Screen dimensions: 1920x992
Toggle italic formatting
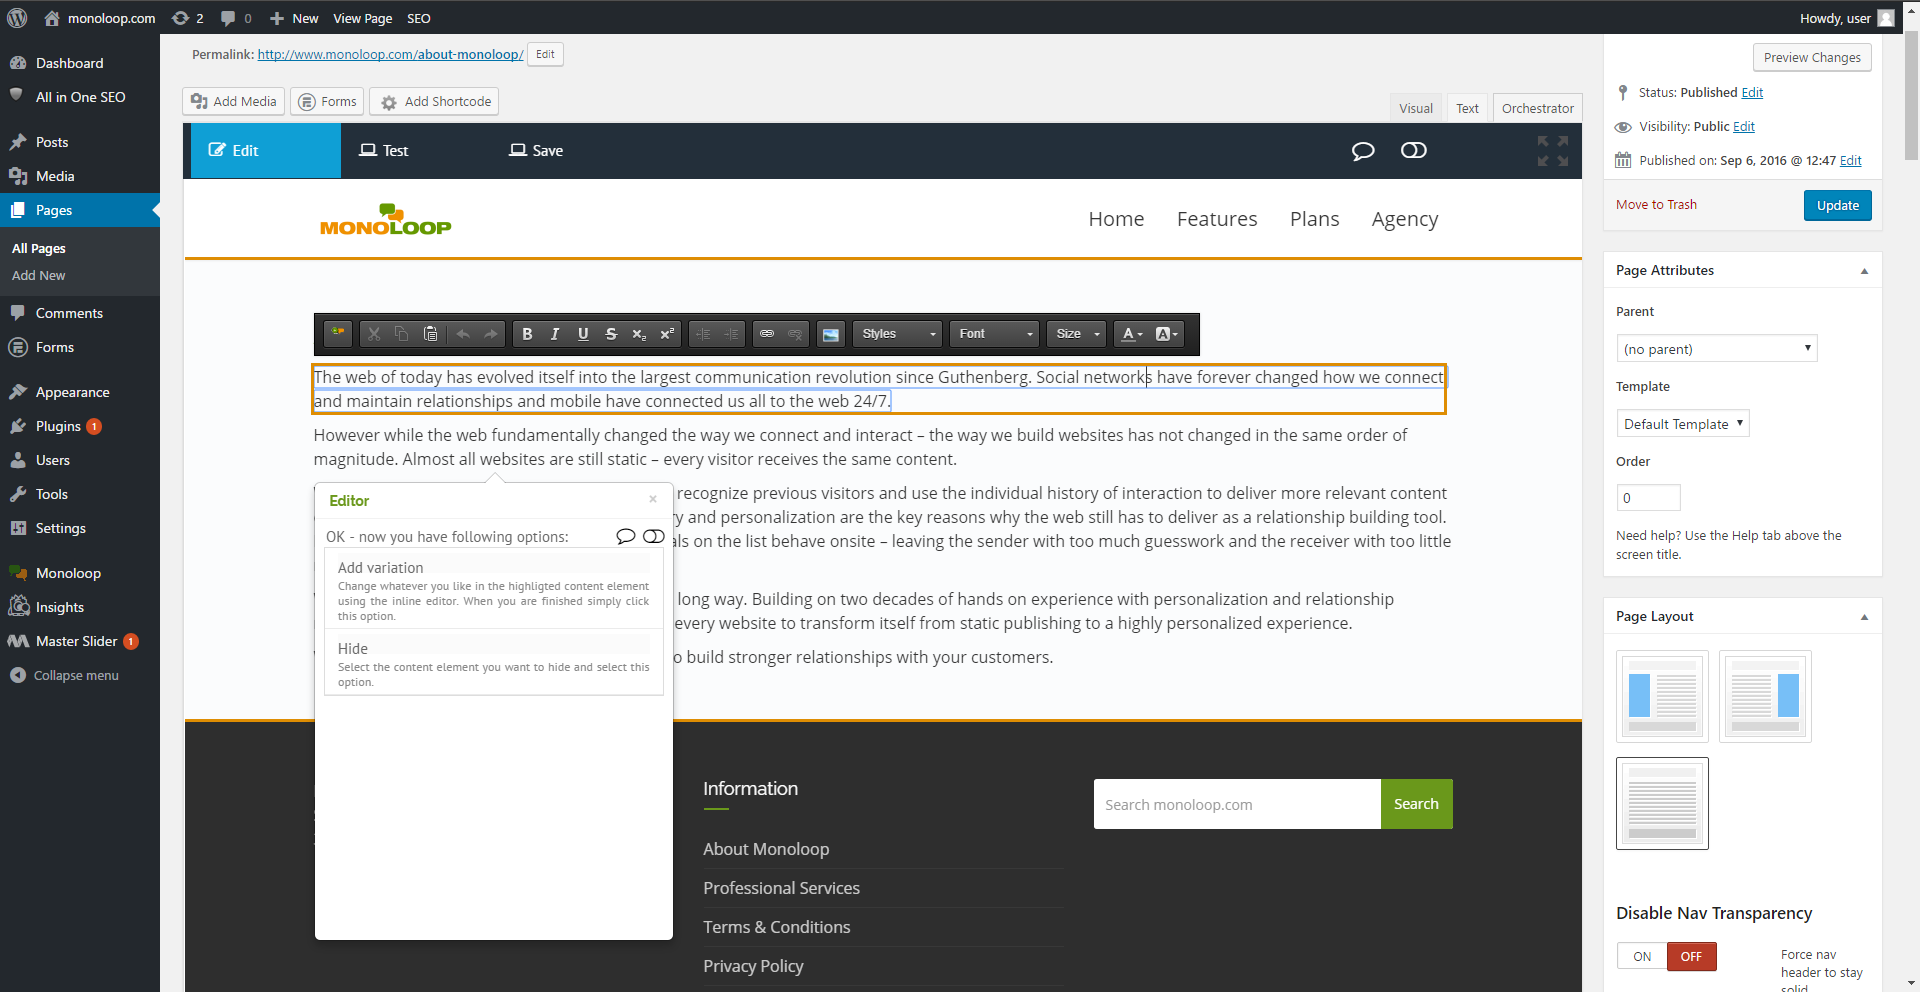point(555,334)
